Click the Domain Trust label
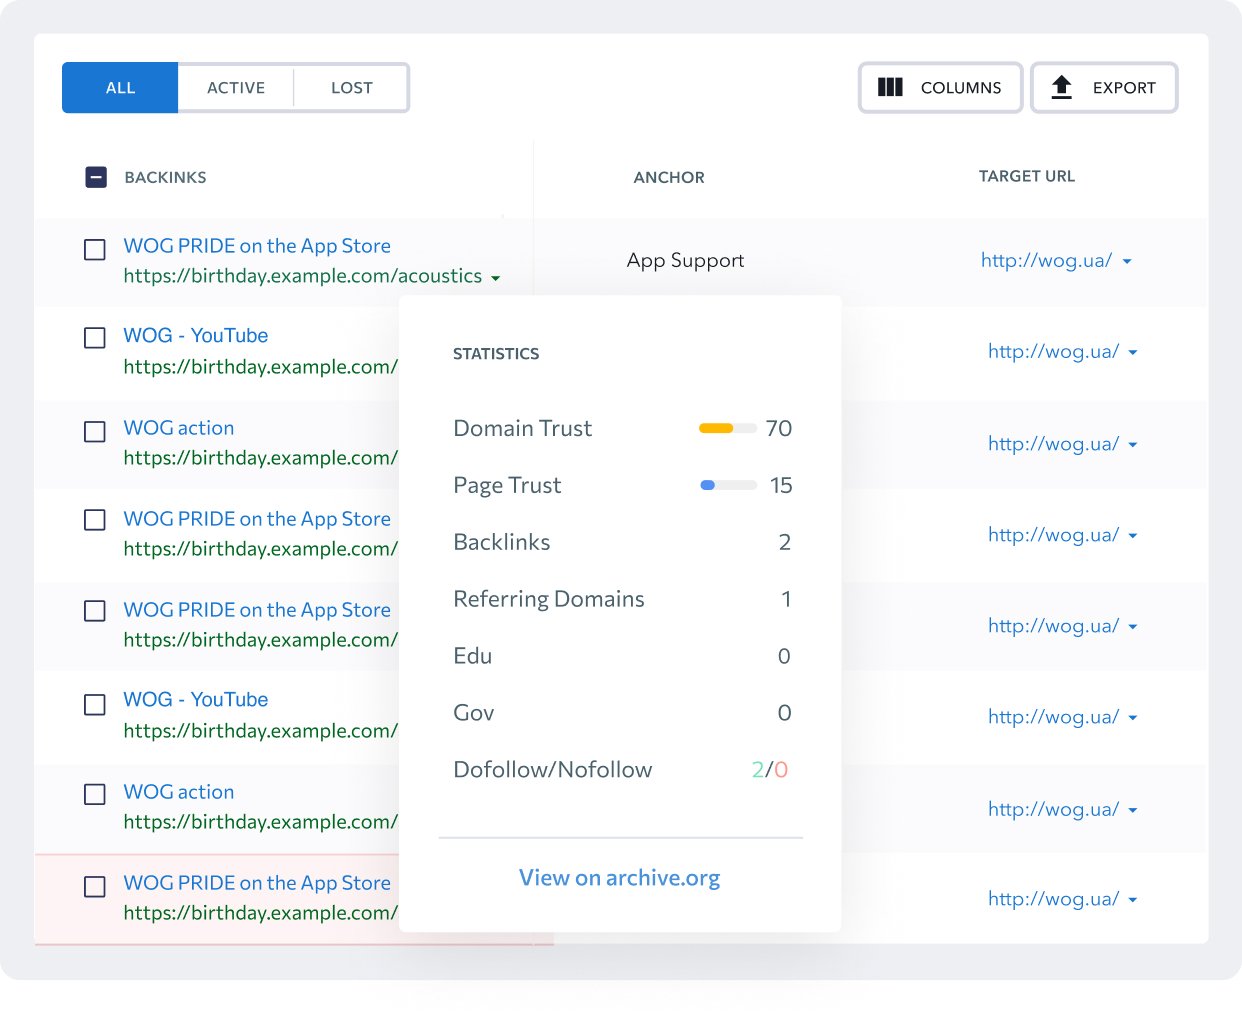Image resolution: width=1242 pixels, height=1029 pixels. (523, 429)
